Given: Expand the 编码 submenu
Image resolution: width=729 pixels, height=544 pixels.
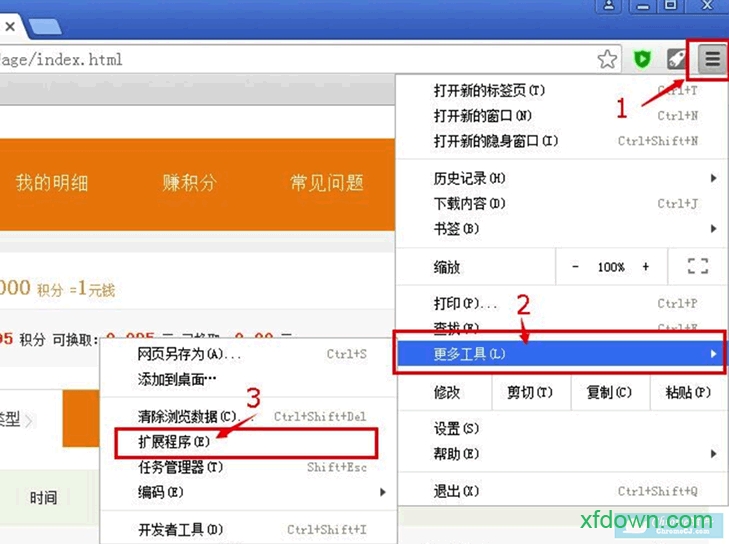Looking at the screenshot, I should click(248, 492).
